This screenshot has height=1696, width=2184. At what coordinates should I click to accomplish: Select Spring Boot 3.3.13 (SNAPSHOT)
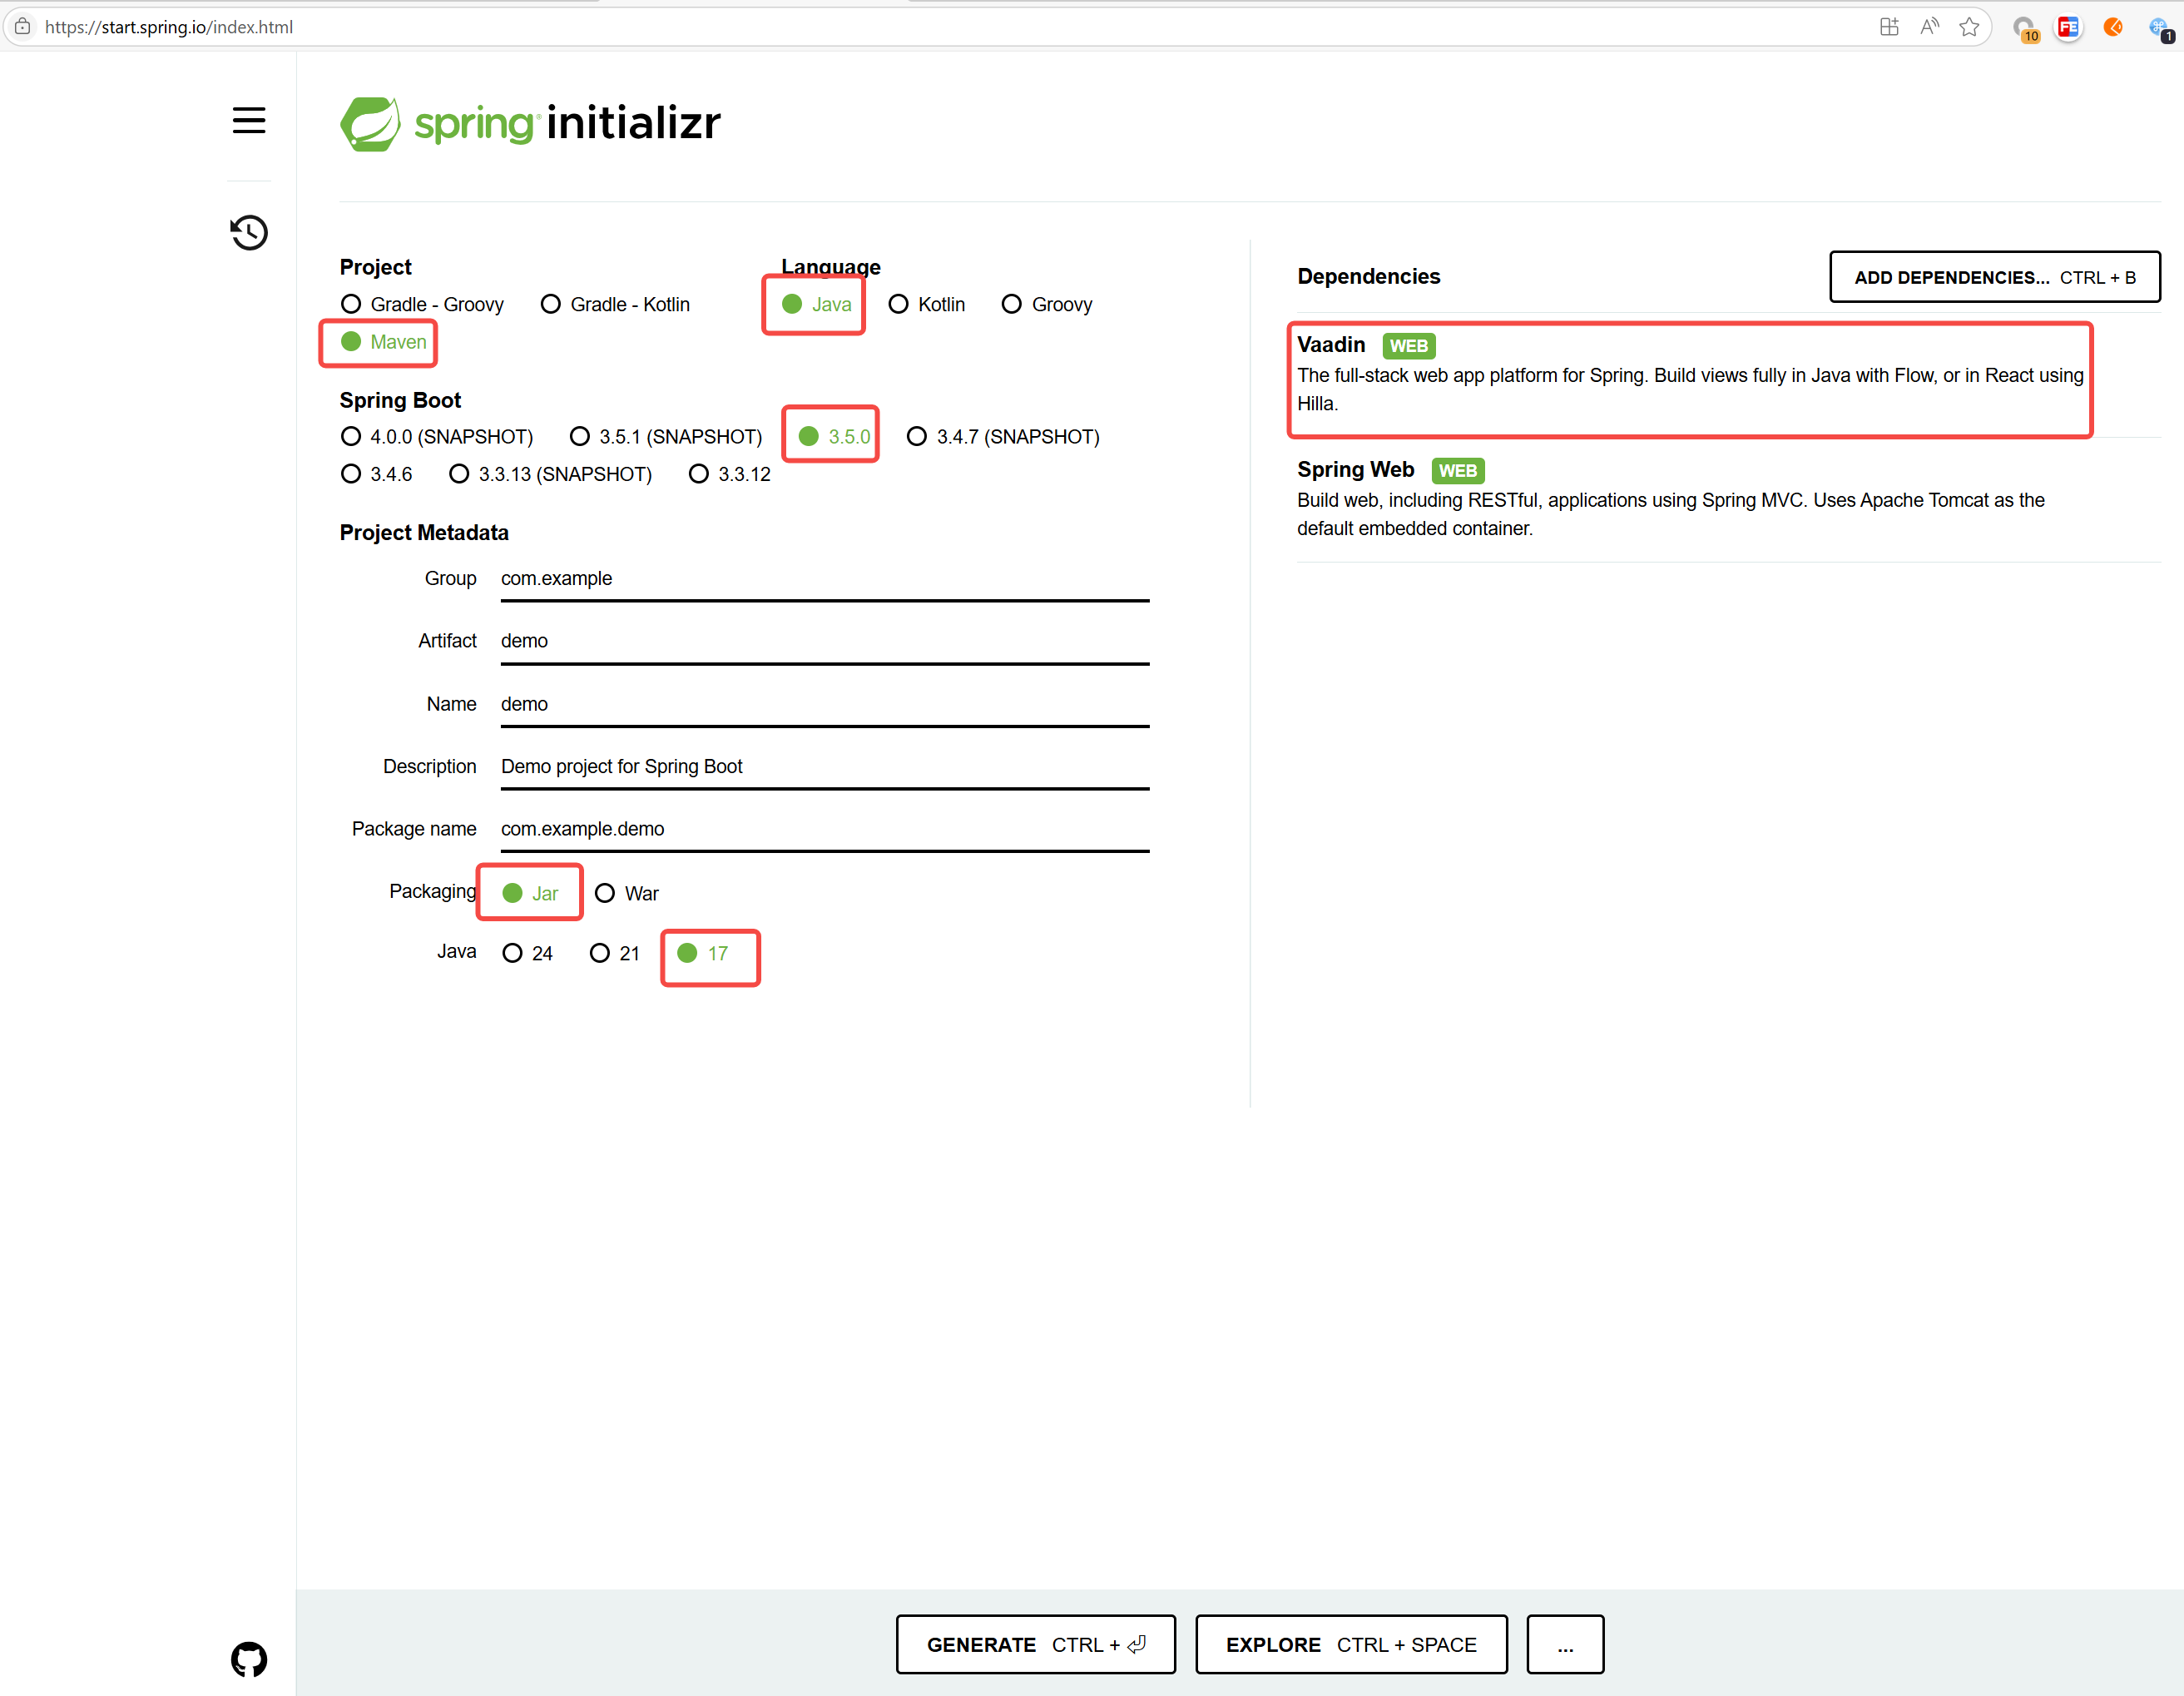[550, 474]
